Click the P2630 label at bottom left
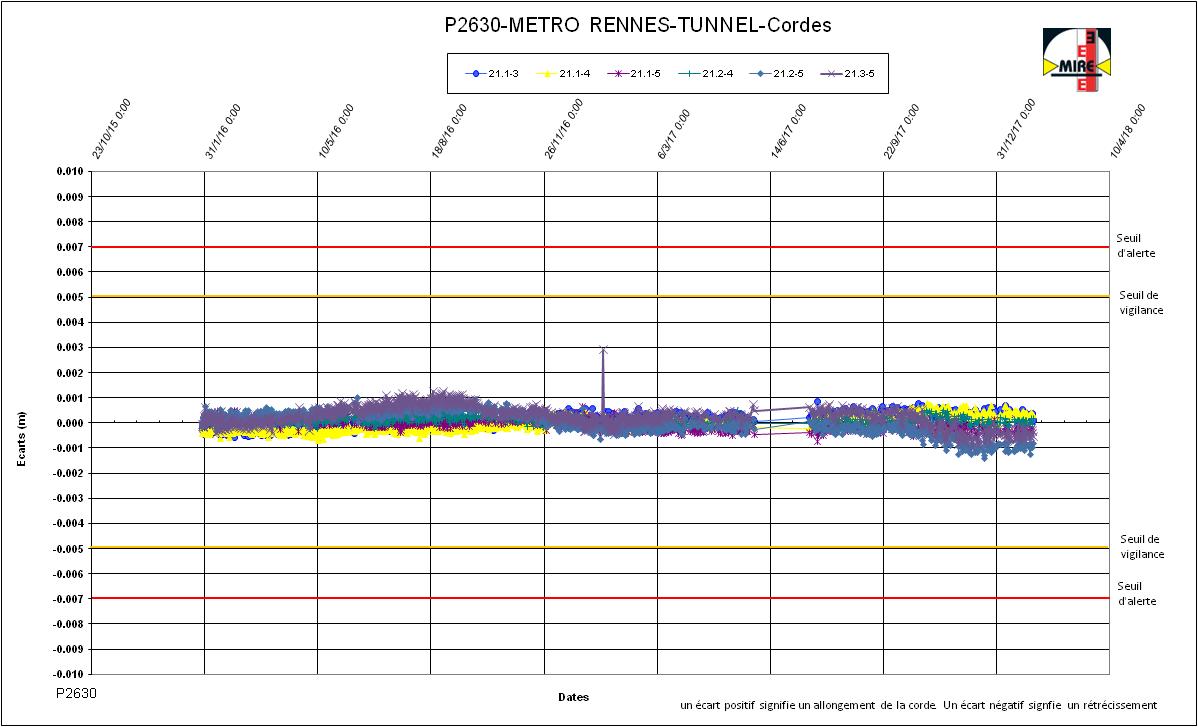Image resolution: width=1198 pixels, height=727 pixels. [76, 693]
